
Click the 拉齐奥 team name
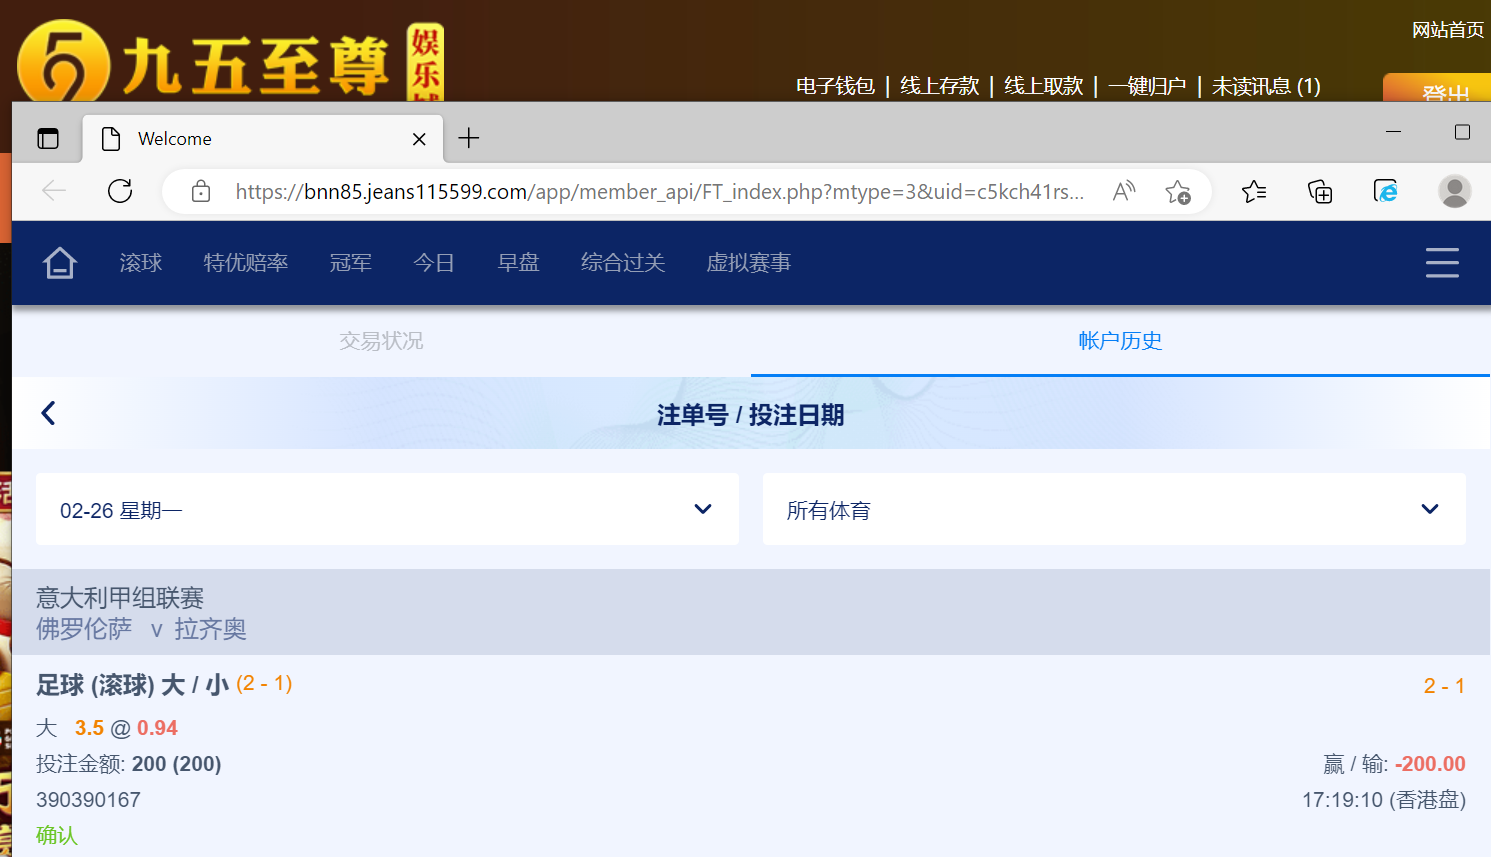click(x=210, y=629)
